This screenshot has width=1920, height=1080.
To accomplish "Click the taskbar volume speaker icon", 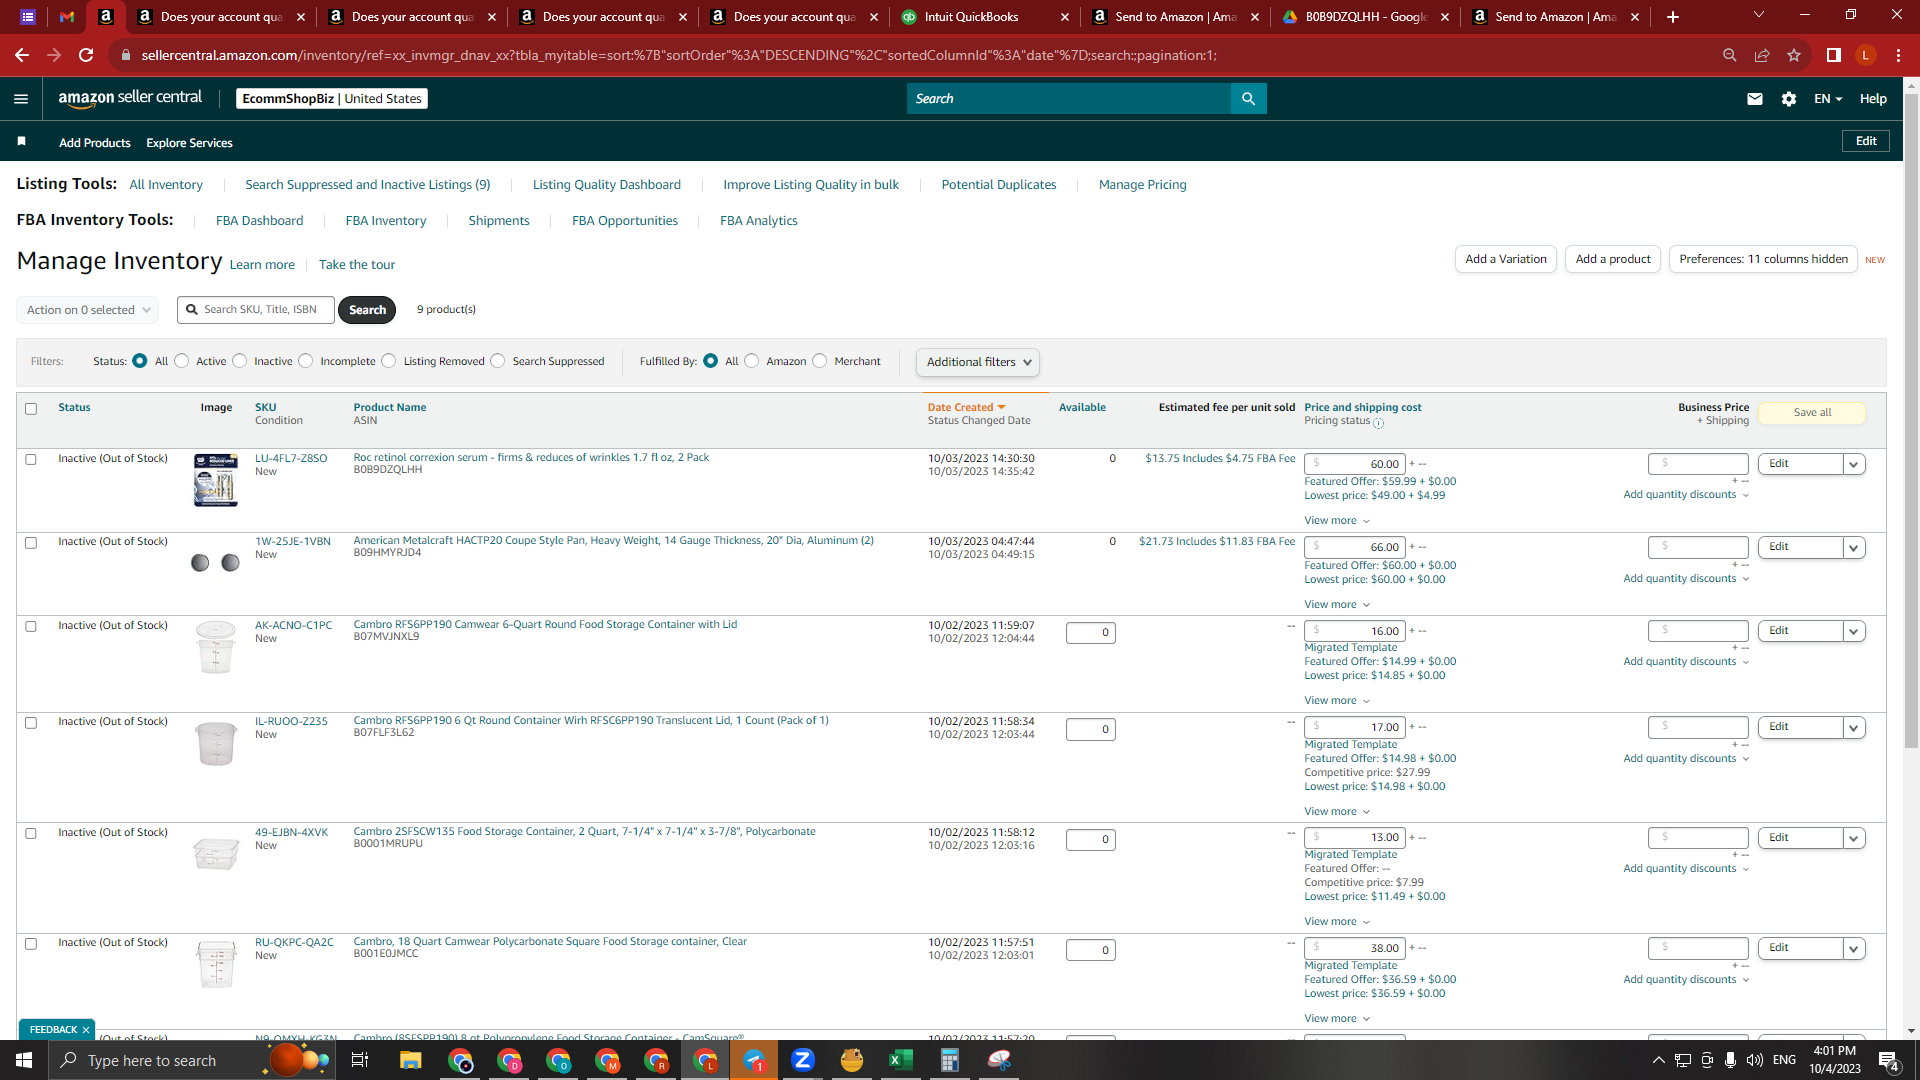I will point(1755,1060).
